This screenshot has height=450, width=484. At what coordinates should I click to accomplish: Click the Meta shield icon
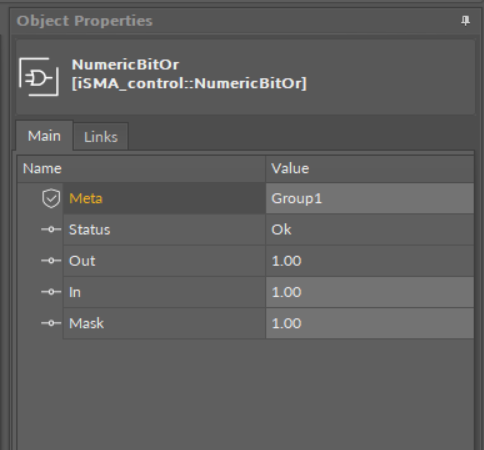tap(51, 198)
